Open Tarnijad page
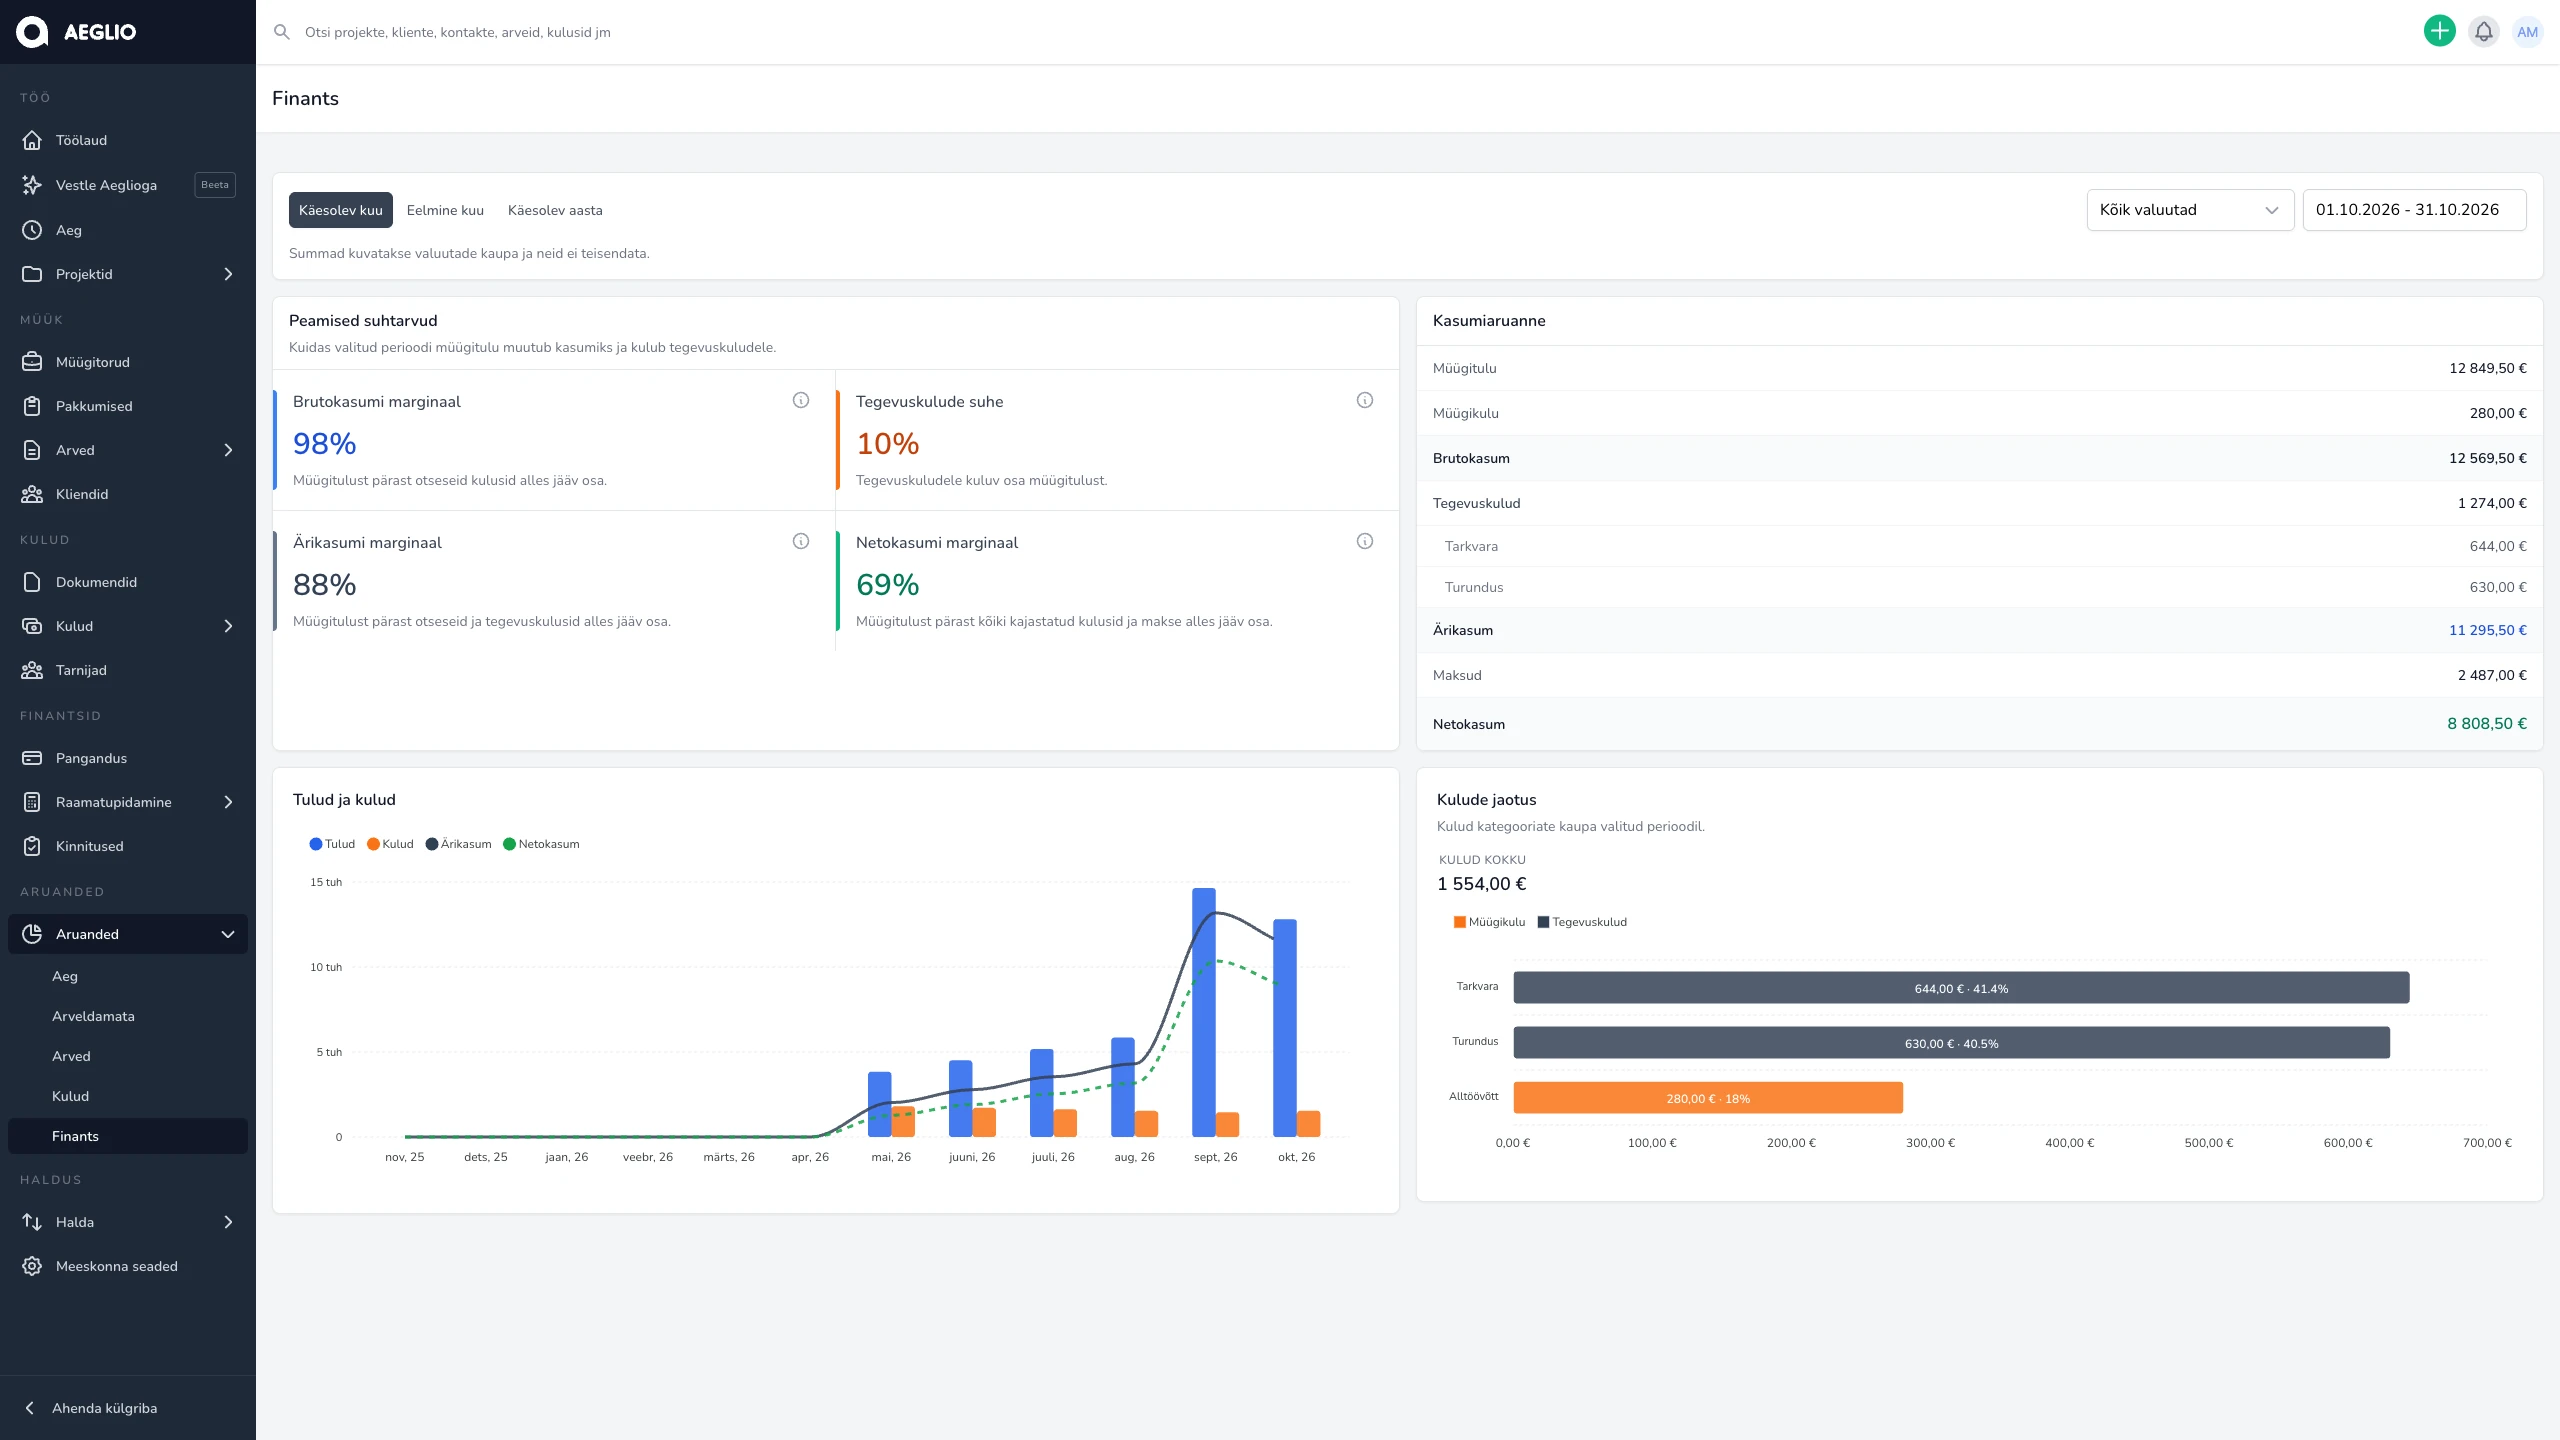 click(128, 670)
